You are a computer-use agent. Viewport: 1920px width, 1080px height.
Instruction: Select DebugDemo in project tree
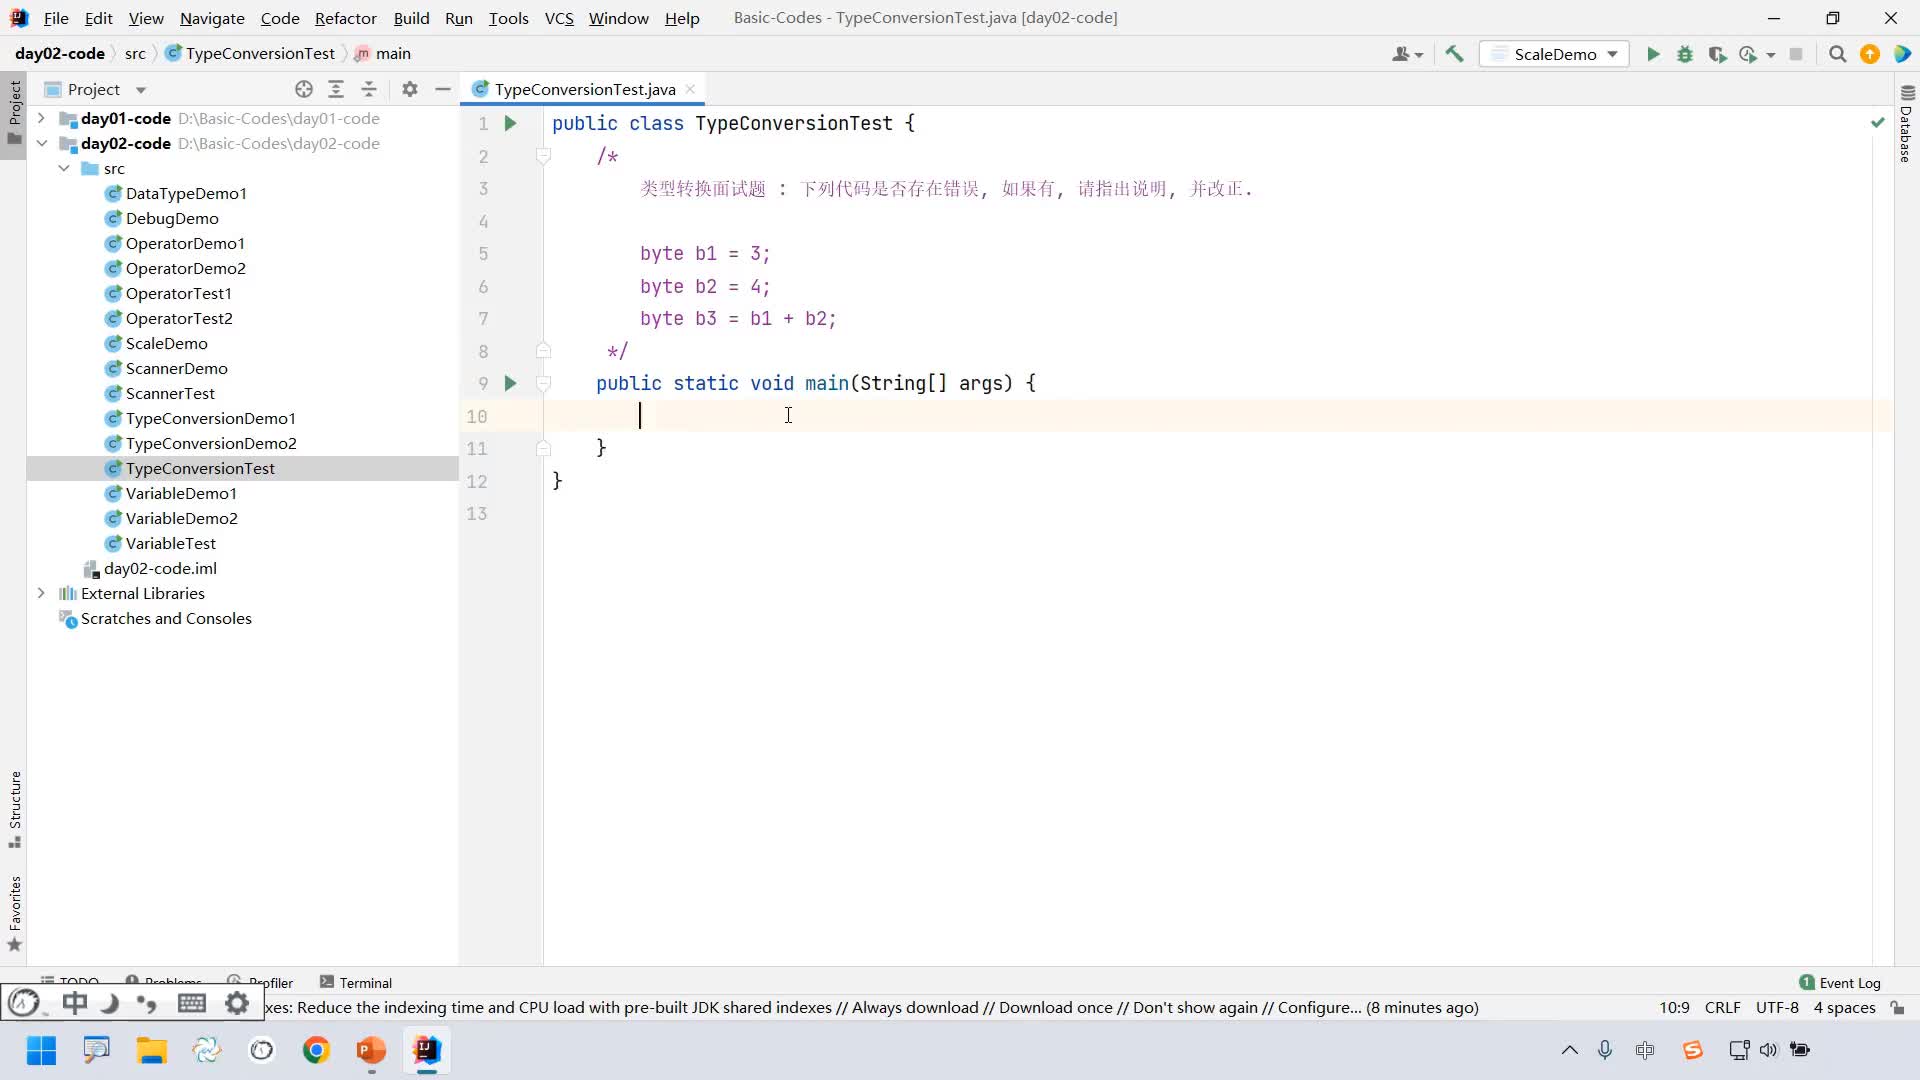tap(171, 218)
